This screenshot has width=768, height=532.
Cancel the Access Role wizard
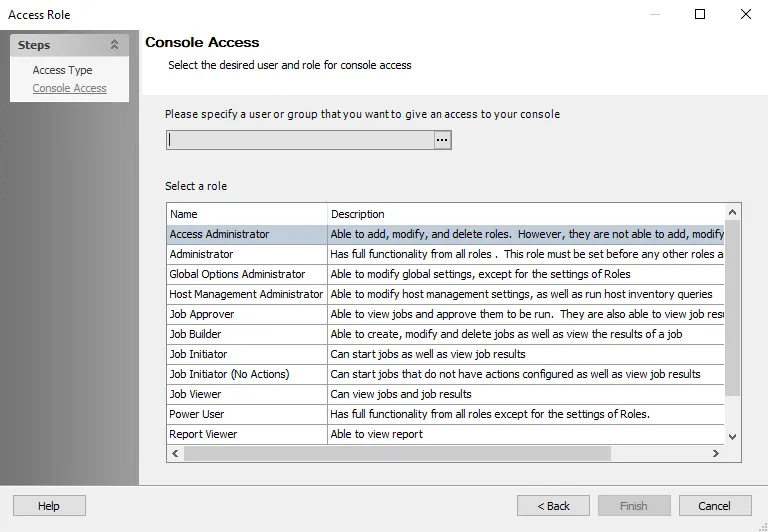pyautogui.click(x=715, y=506)
